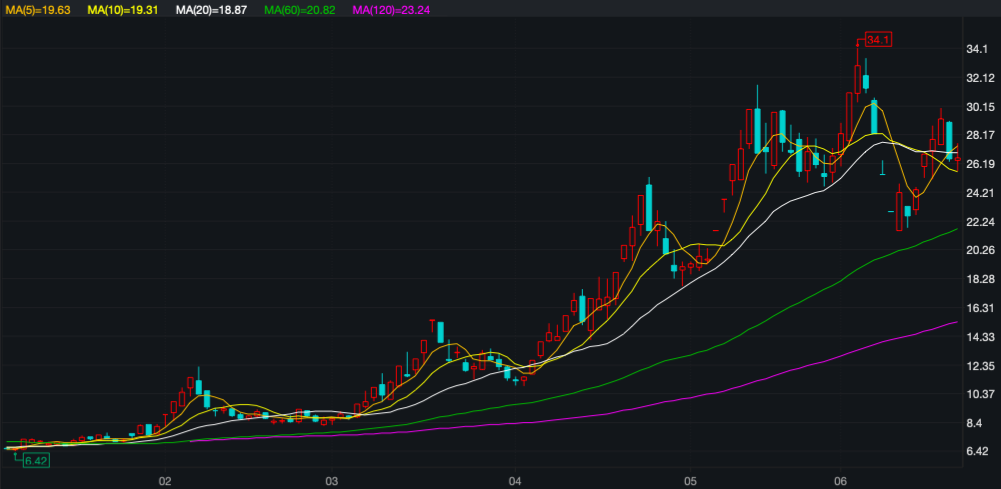Screen dimensions: 1001x489
Task: Click the 04 month label on date axis
Action: [514, 479]
